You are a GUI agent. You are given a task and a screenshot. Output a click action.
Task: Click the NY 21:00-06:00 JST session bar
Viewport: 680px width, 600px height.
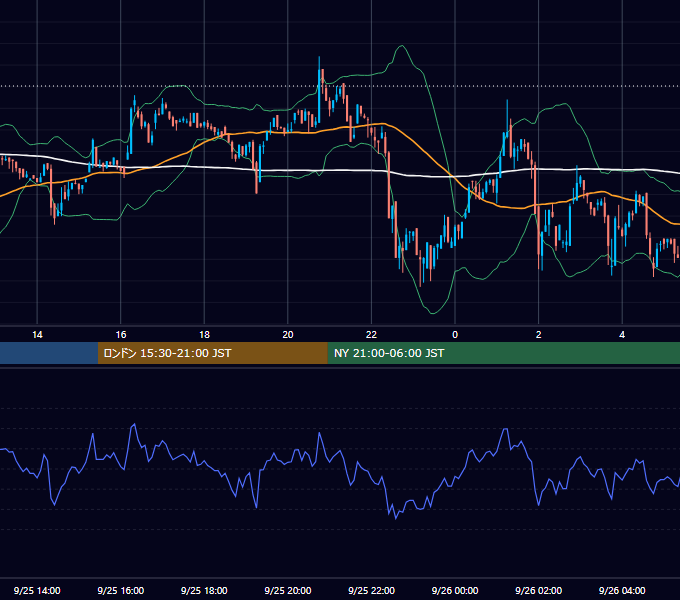(503, 353)
